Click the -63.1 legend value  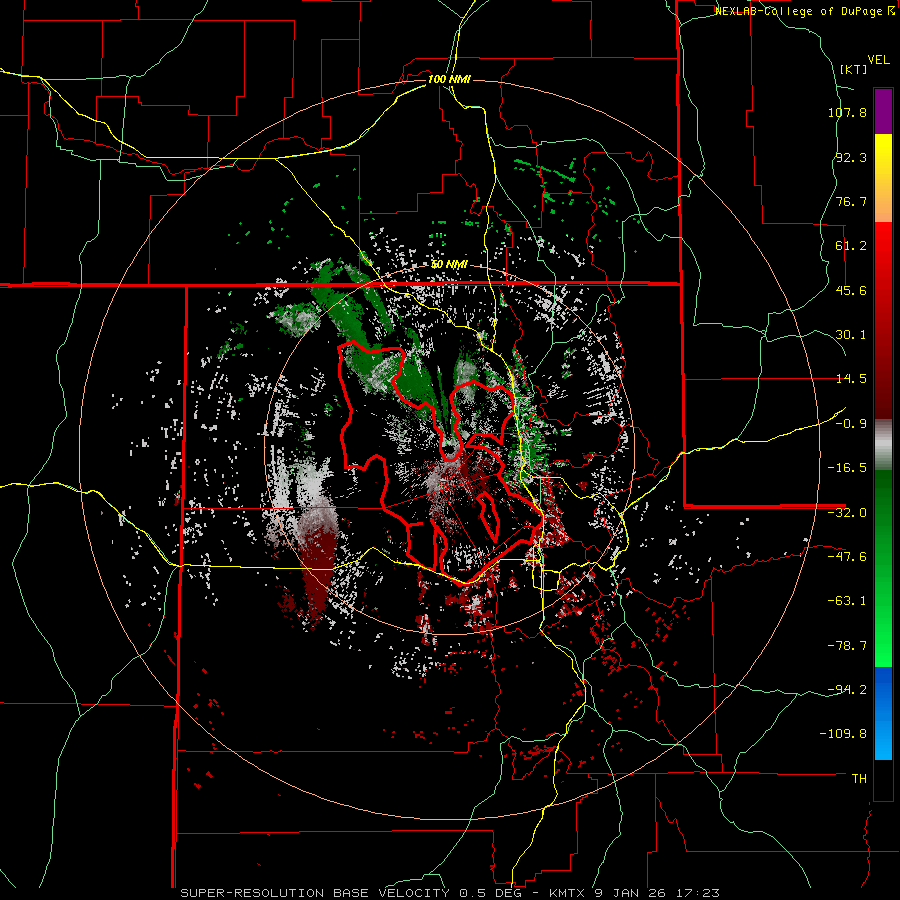point(847,601)
